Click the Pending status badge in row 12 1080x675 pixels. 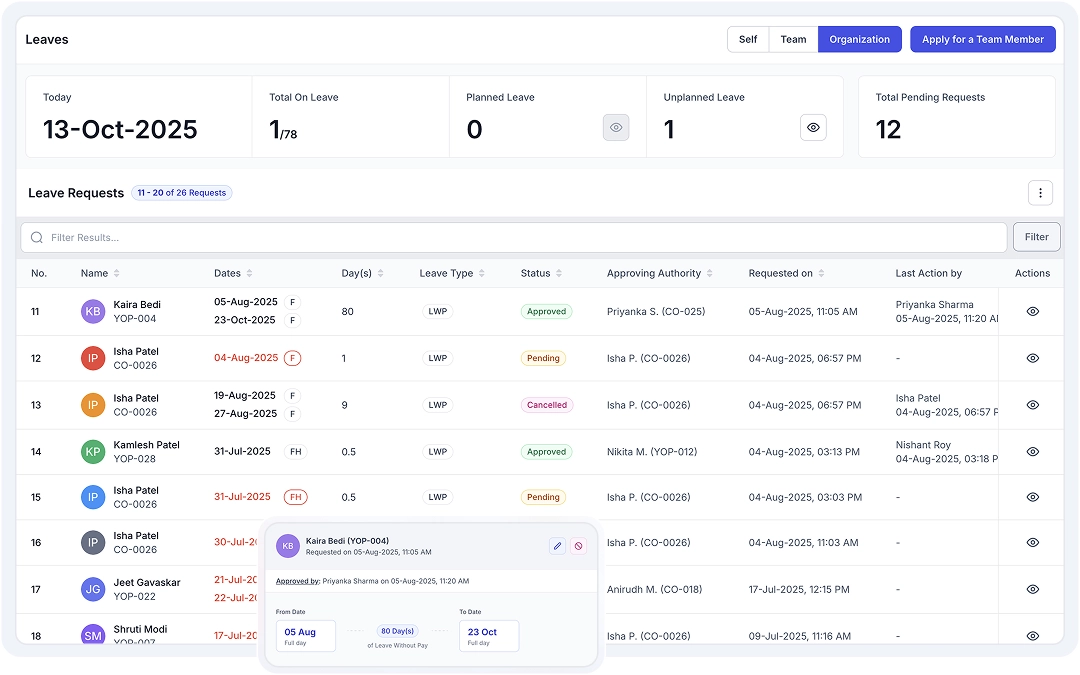point(543,358)
